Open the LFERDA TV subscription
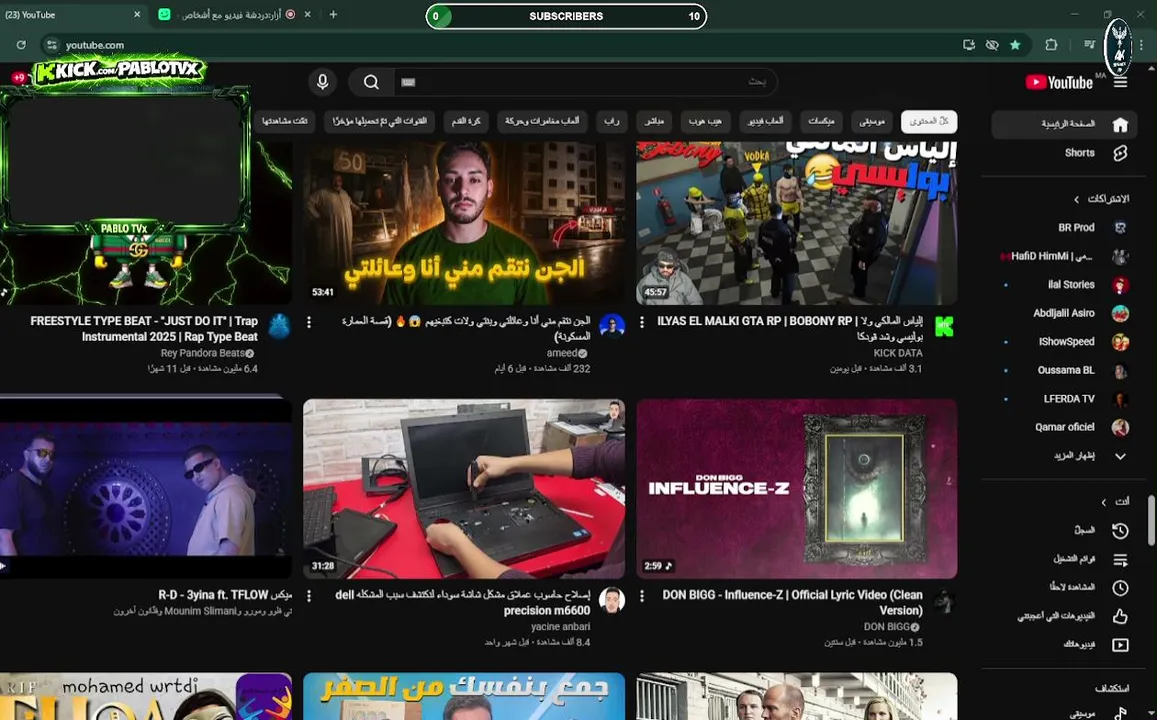The width and height of the screenshot is (1157, 720). pyautogui.click(x=1068, y=399)
